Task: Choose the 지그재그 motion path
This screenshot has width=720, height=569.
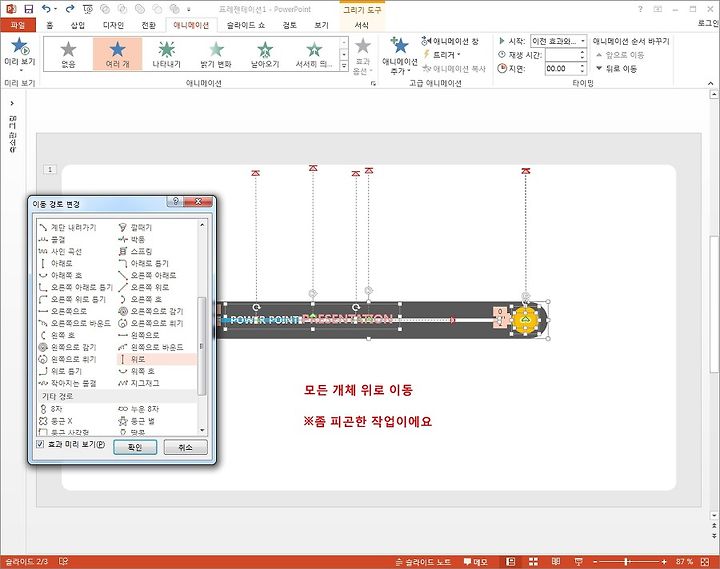Action: coord(139,383)
